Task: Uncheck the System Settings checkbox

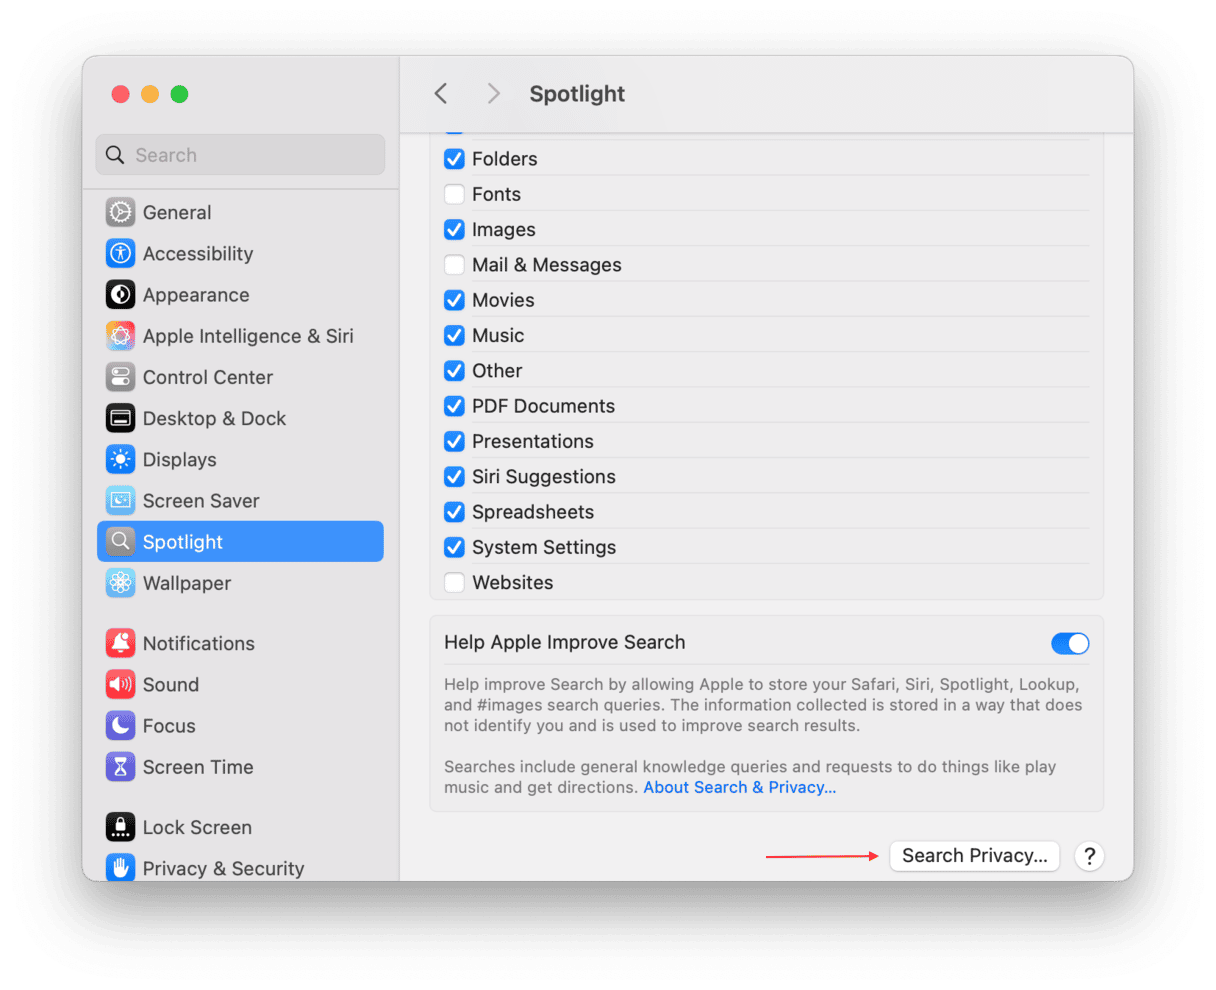Action: pyautogui.click(x=454, y=547)
